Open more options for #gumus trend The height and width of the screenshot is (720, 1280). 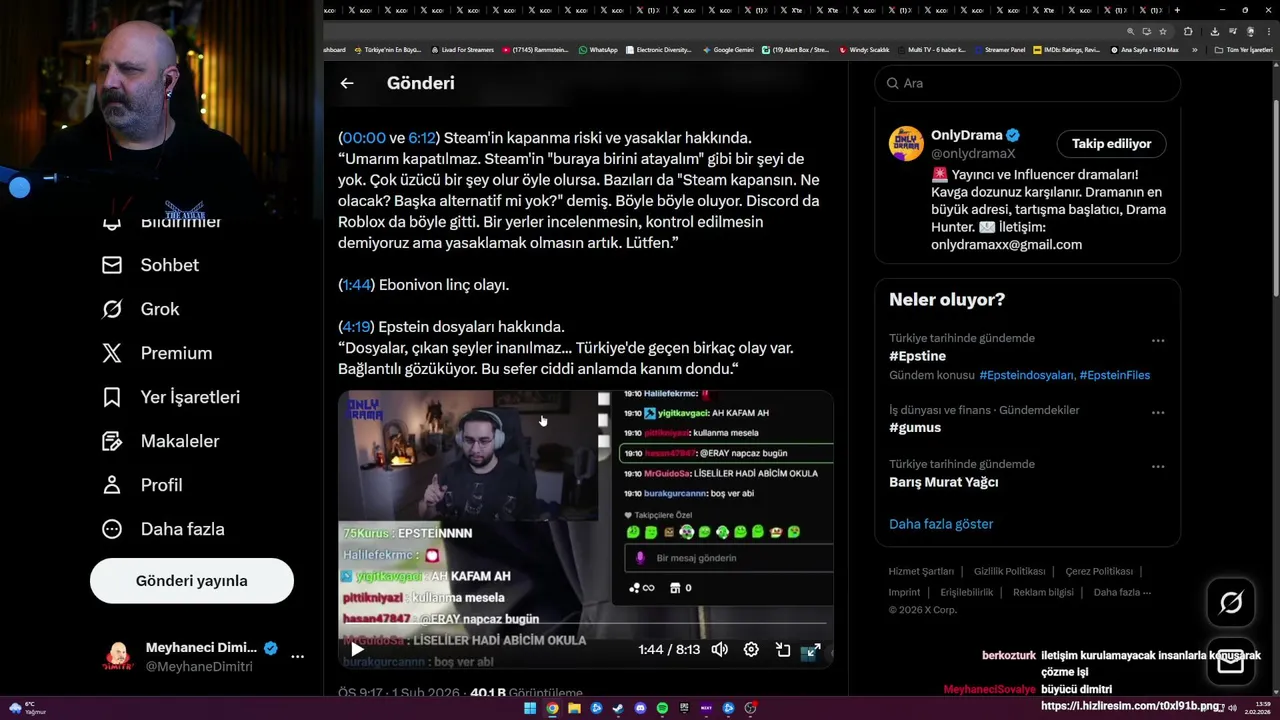tap(1158, 413)
